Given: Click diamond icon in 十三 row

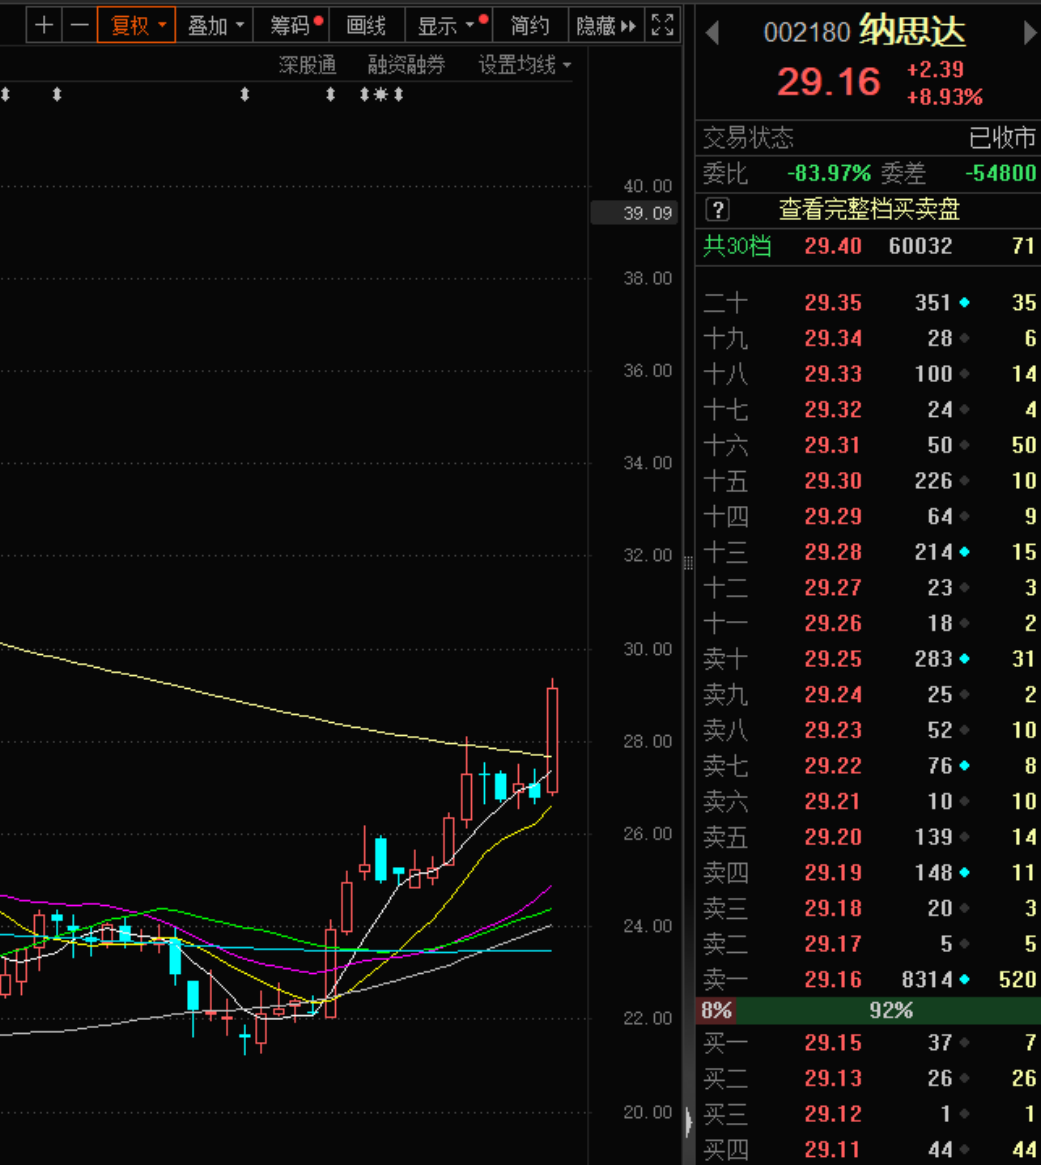Looking at the screenshot, I should [964, 552].
